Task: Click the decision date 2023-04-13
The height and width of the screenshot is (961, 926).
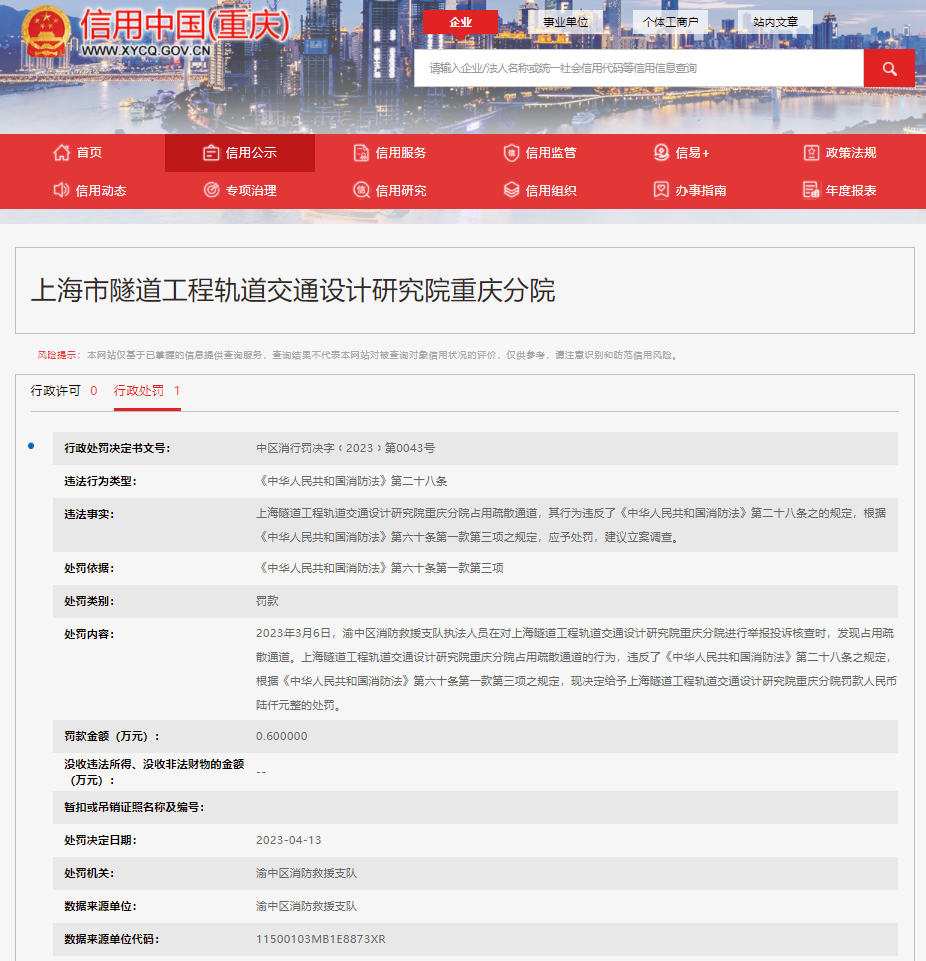Action: [x=289, y=840]
